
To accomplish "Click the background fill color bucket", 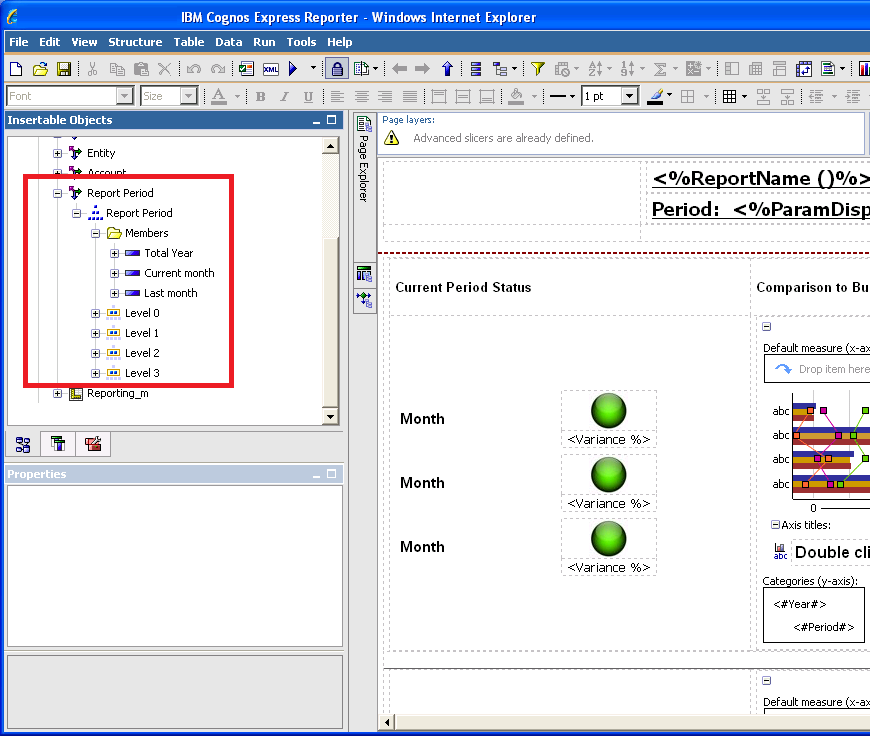I will (516, 96).
